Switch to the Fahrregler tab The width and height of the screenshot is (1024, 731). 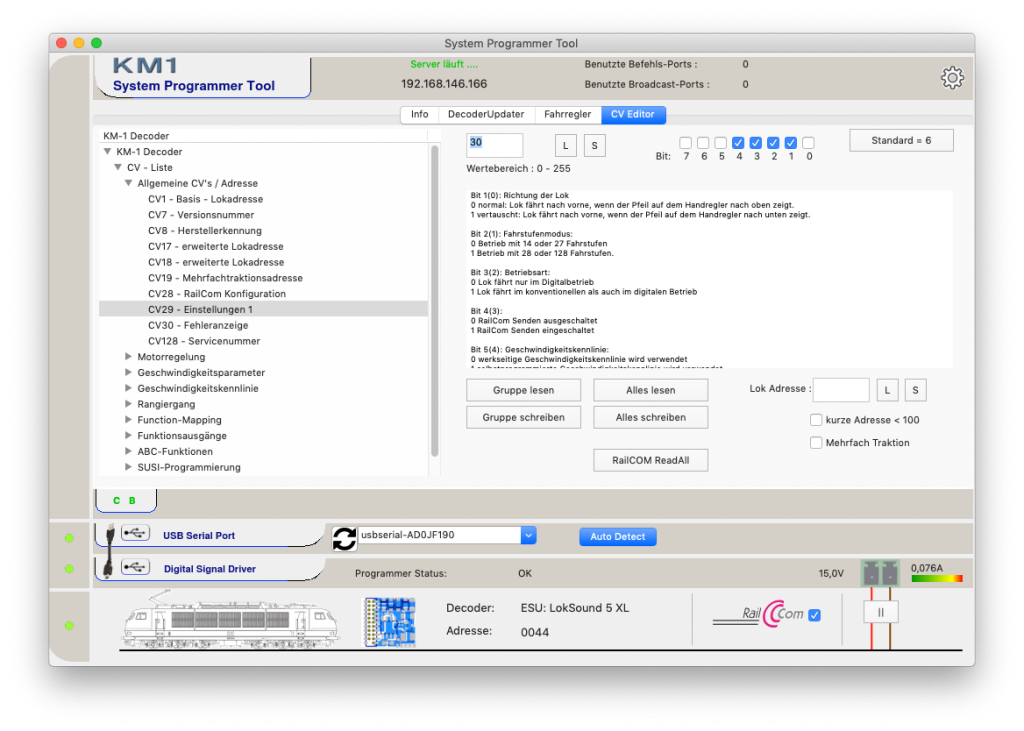click(x=568, y=114)
